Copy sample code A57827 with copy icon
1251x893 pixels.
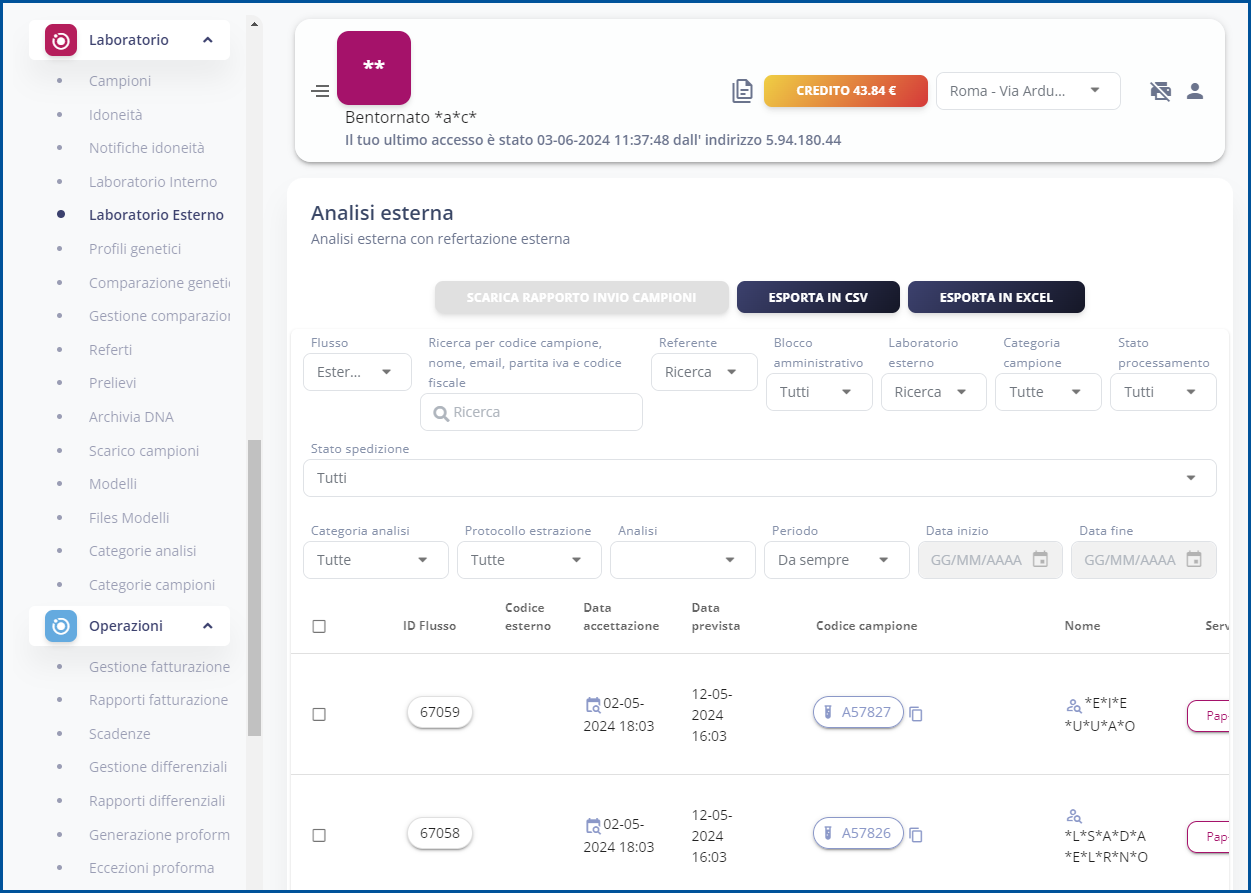pos(916,714)
